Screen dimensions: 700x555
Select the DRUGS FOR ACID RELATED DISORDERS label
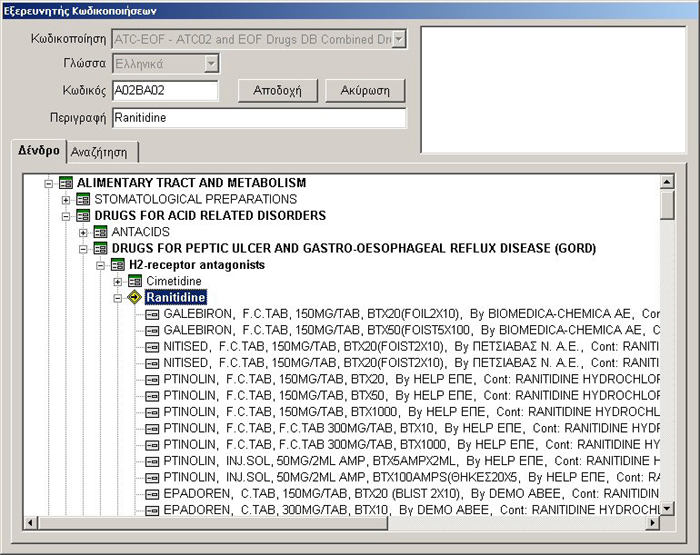210,216
